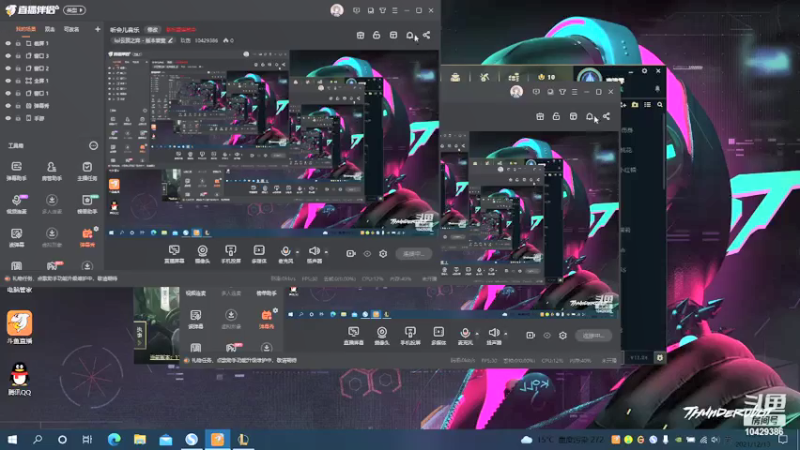Click the bell notification icon in main window

[410, 35]
